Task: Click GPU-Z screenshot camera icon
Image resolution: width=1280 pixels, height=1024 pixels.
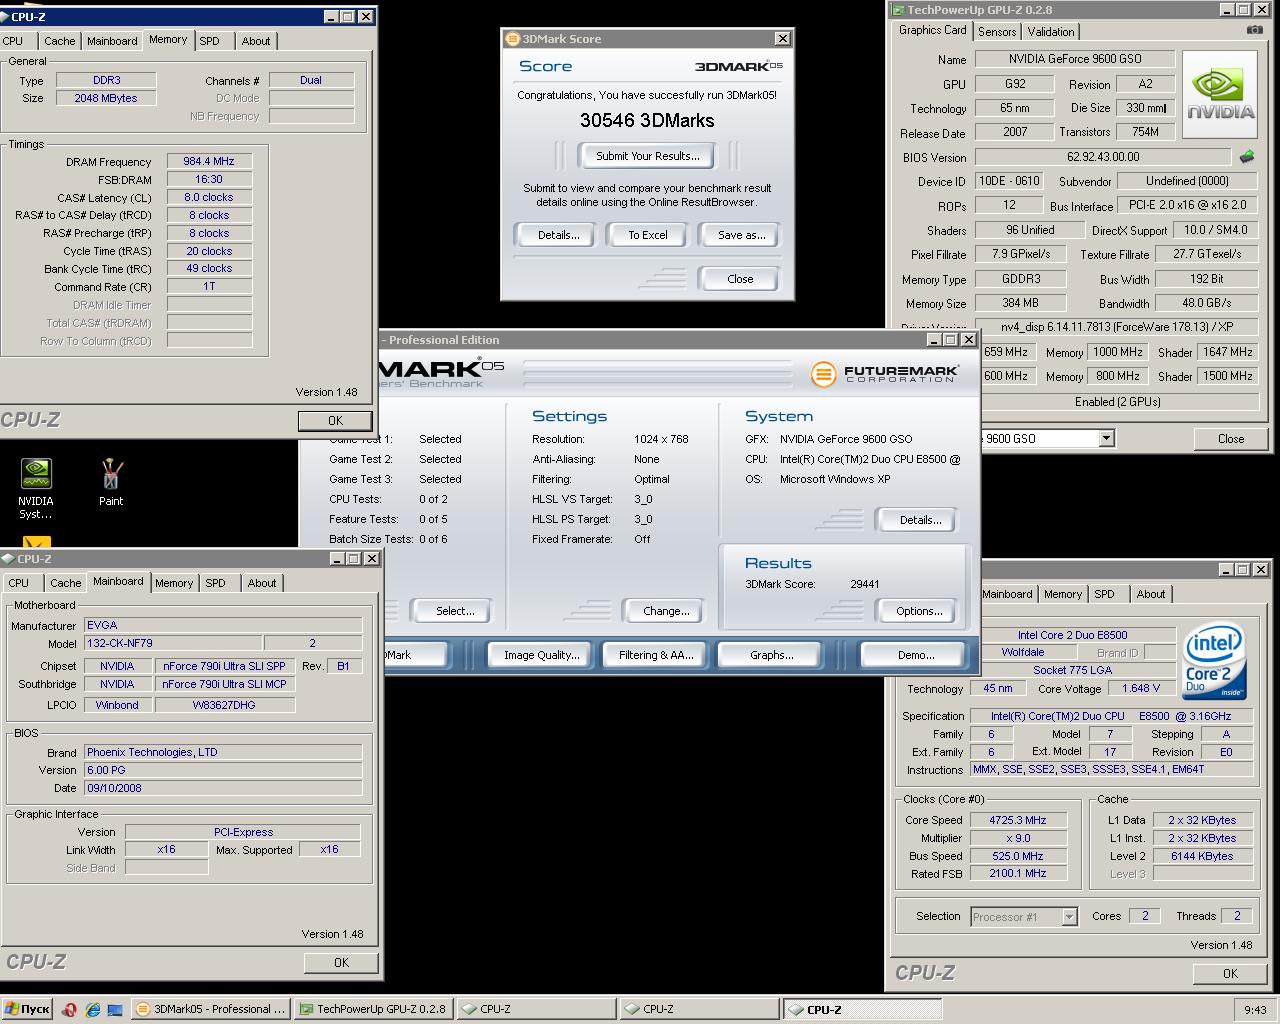Action: coord(1255,31)
